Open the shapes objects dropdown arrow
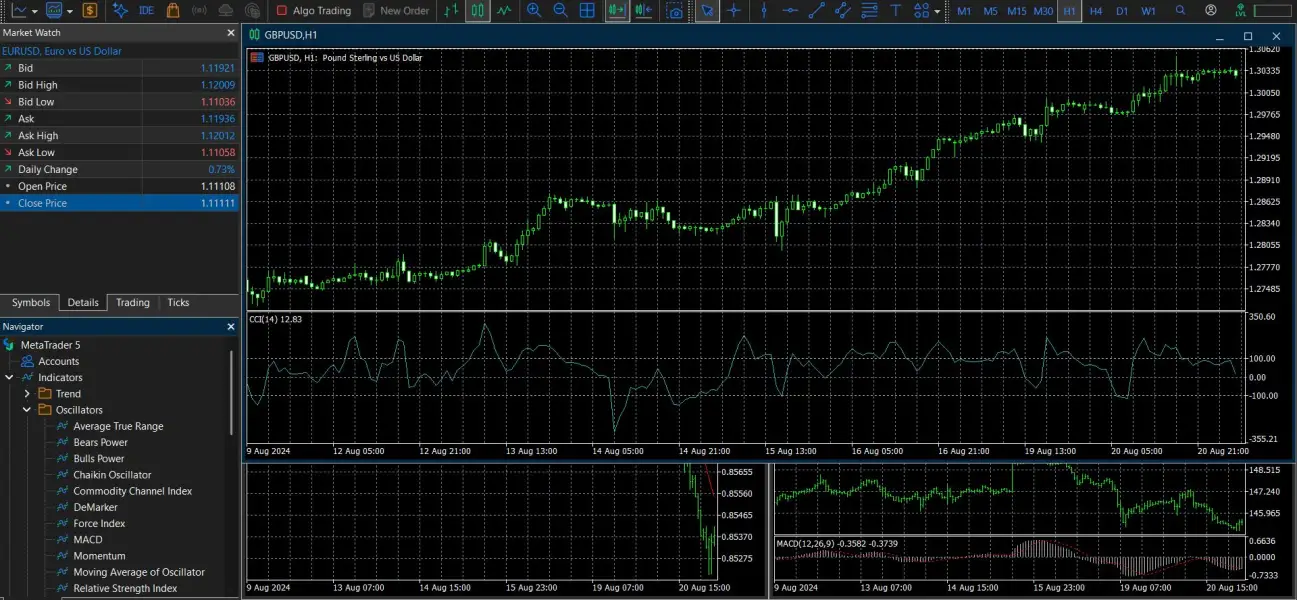Screen dimensions: 1297x600 coord(937,11)
